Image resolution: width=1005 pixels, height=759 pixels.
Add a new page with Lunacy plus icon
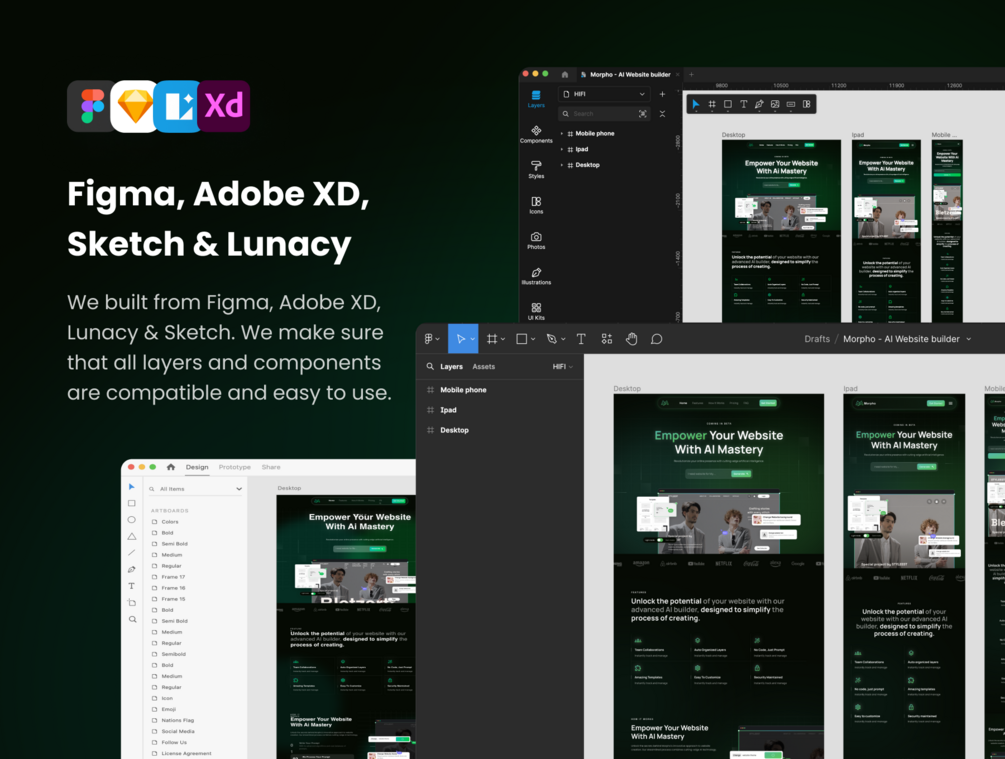pos(662,94)
